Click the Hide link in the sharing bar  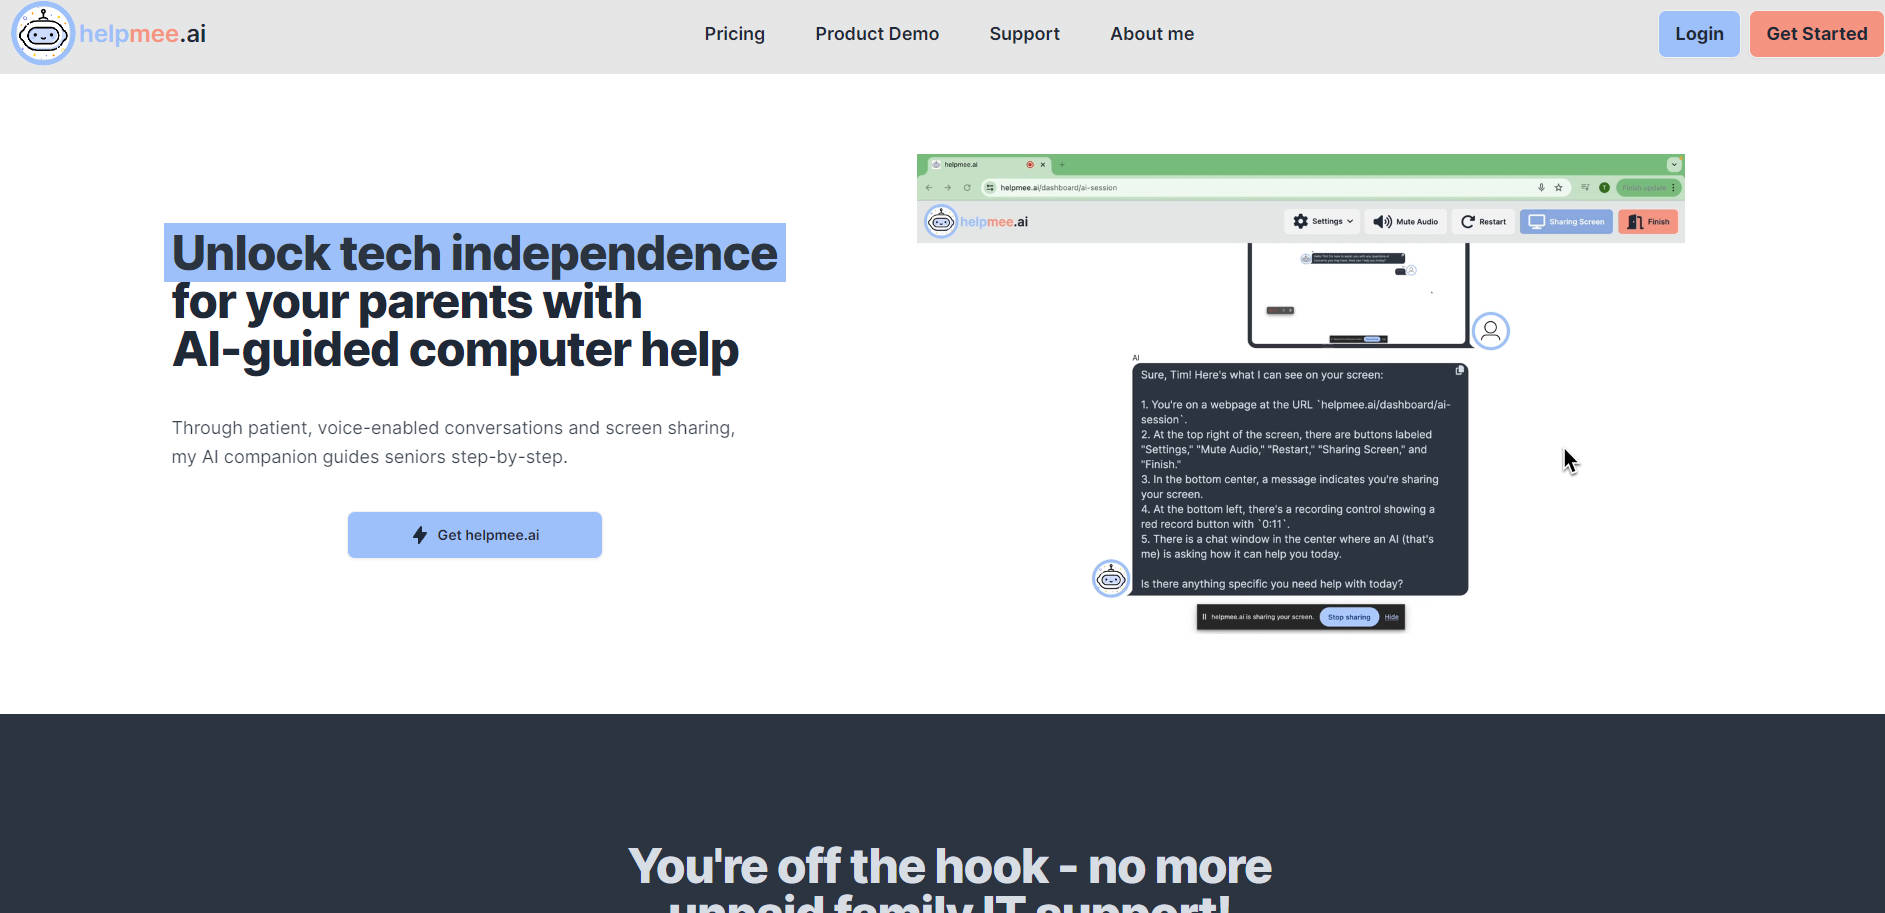coord(1391,617)
